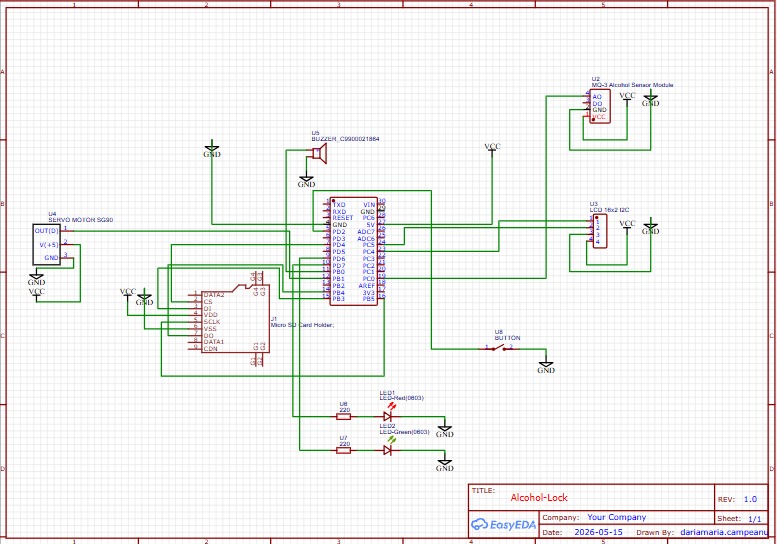Select the VCC symbol under the servo motor
This screenshot has height=544, width=777.
[36, 293]
